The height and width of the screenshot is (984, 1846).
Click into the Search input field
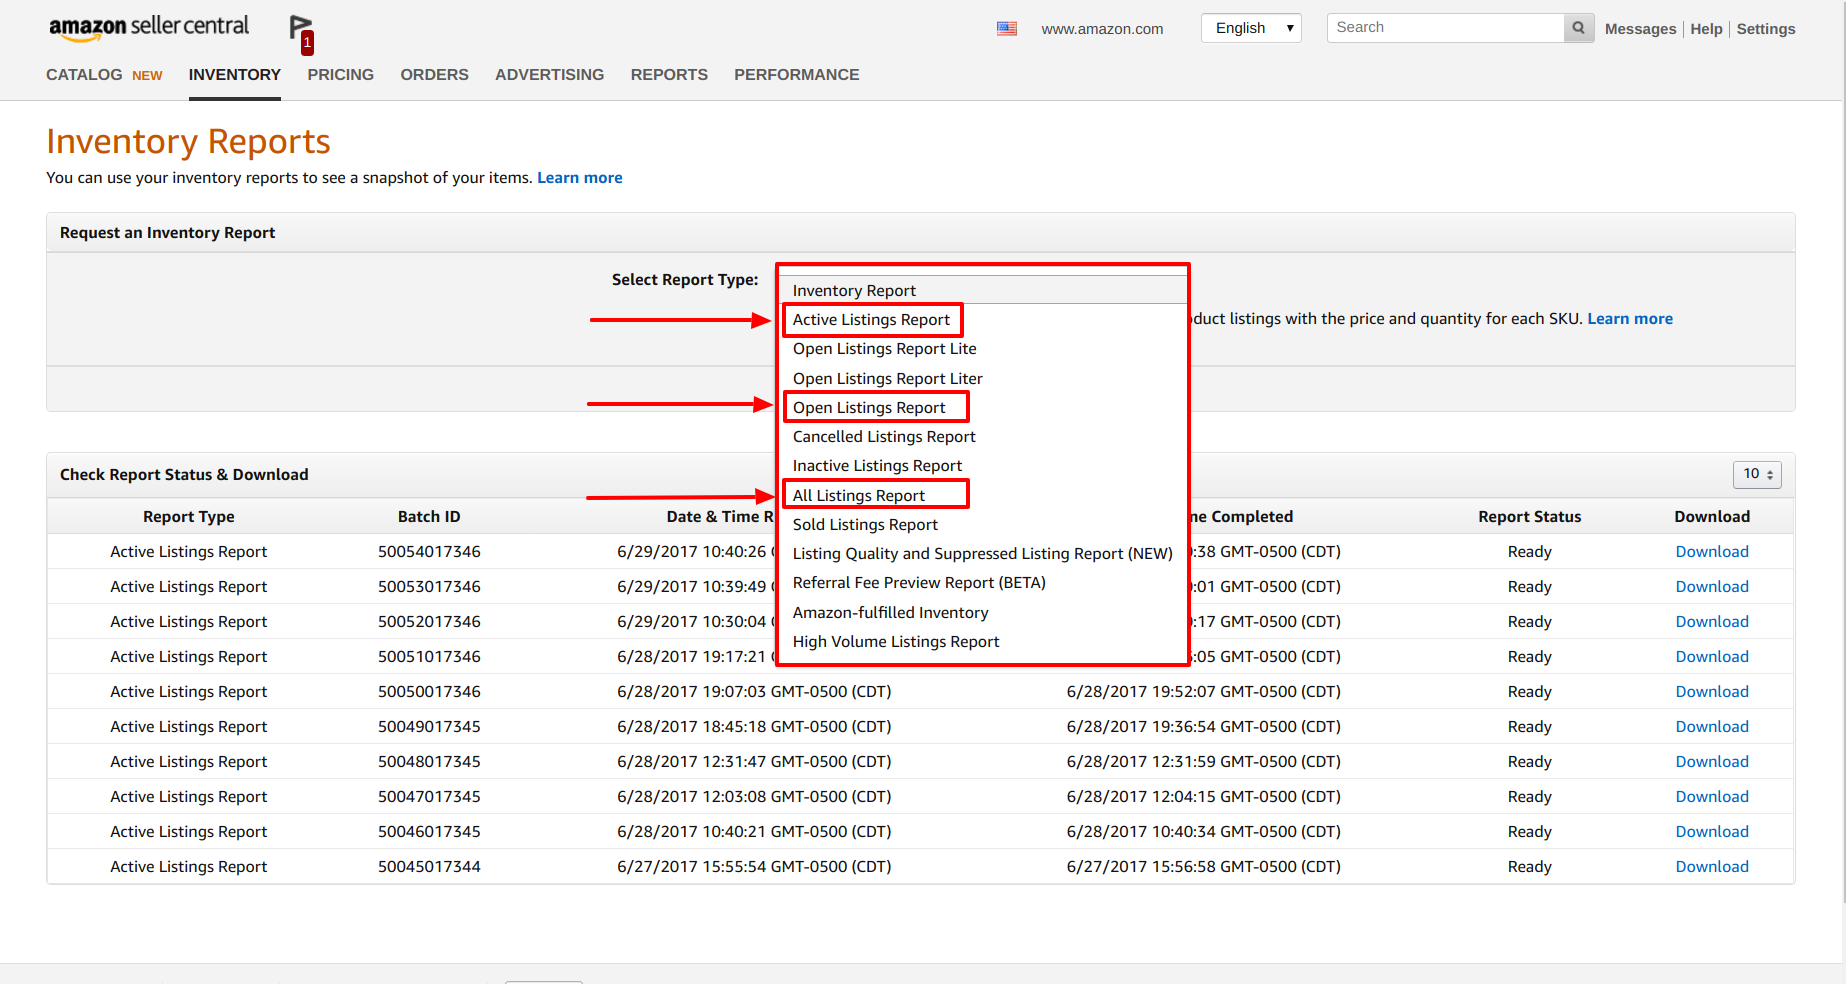(1446, 28)
